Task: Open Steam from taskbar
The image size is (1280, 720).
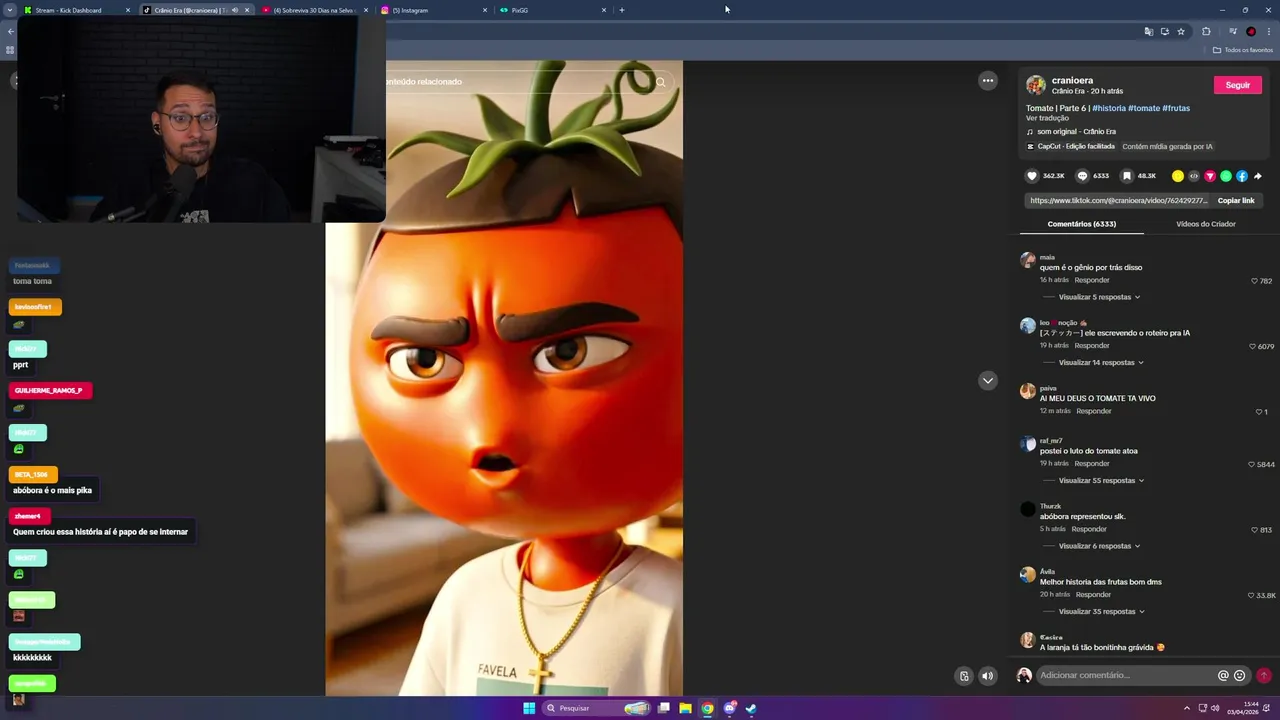Action: coord(751,708)
